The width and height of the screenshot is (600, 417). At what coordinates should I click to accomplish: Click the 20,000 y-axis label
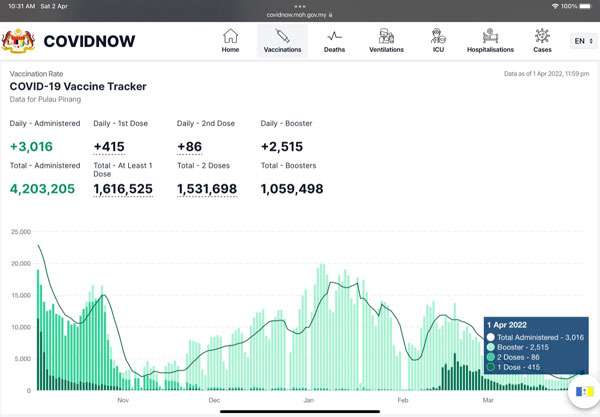click(21, 264)
